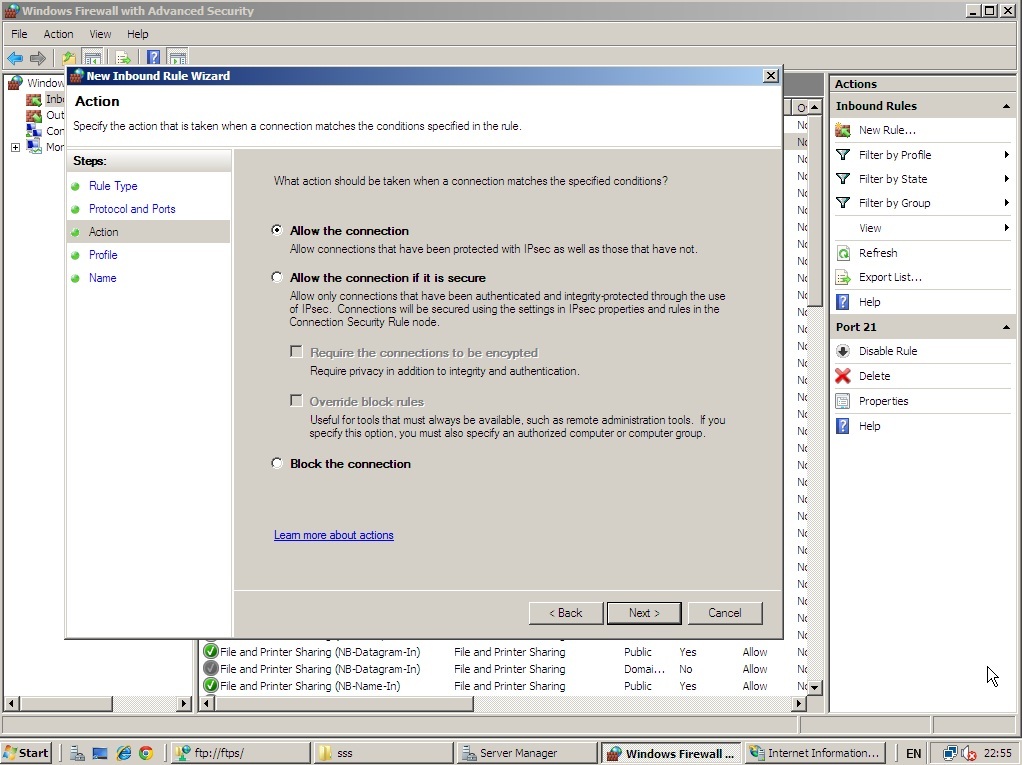
Task: Click the Export List toolbar icon
Action: [x=123, y=58]
